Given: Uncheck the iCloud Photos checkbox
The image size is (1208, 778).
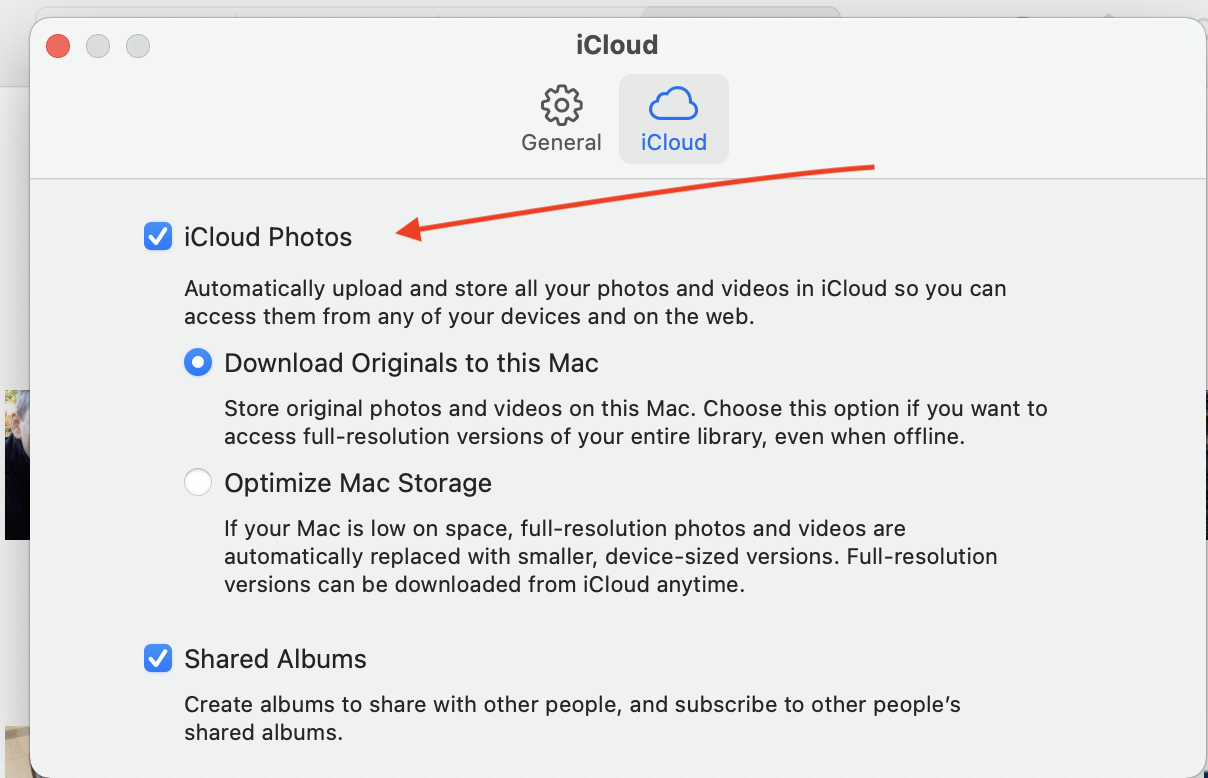Looking at the screenshot, I should tap(158, 237).
